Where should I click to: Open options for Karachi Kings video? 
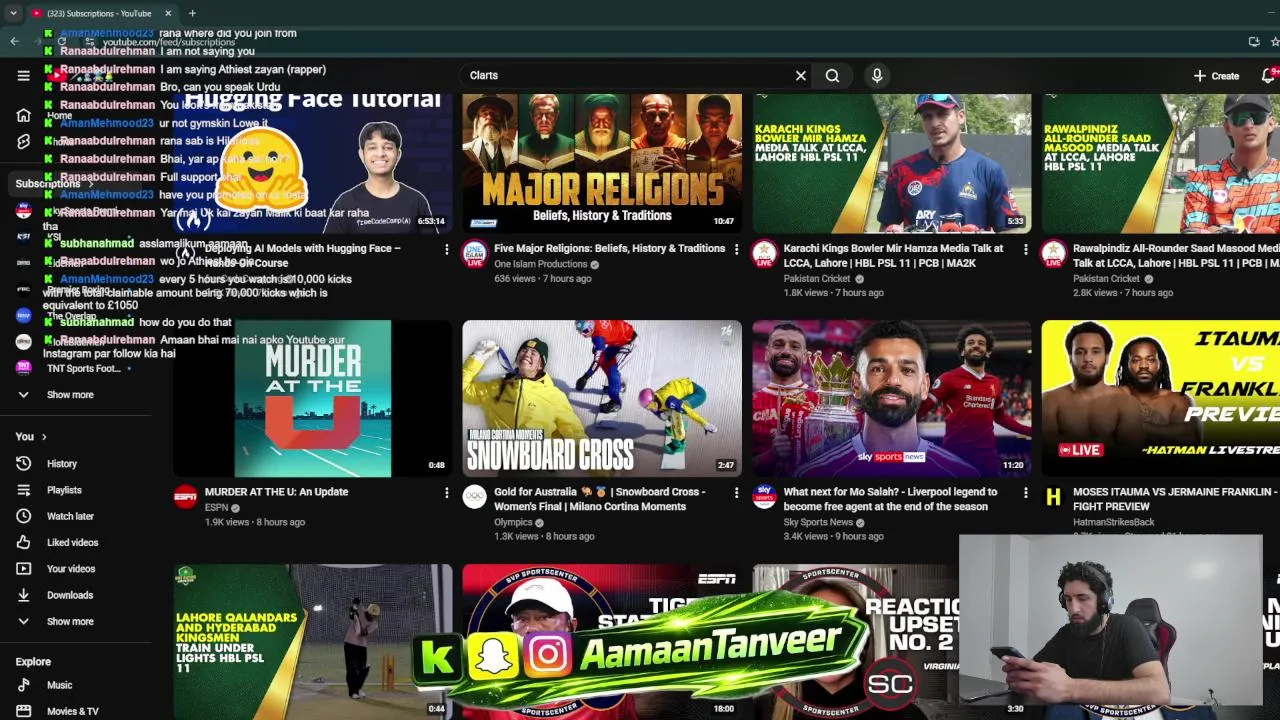[1026, 249]
